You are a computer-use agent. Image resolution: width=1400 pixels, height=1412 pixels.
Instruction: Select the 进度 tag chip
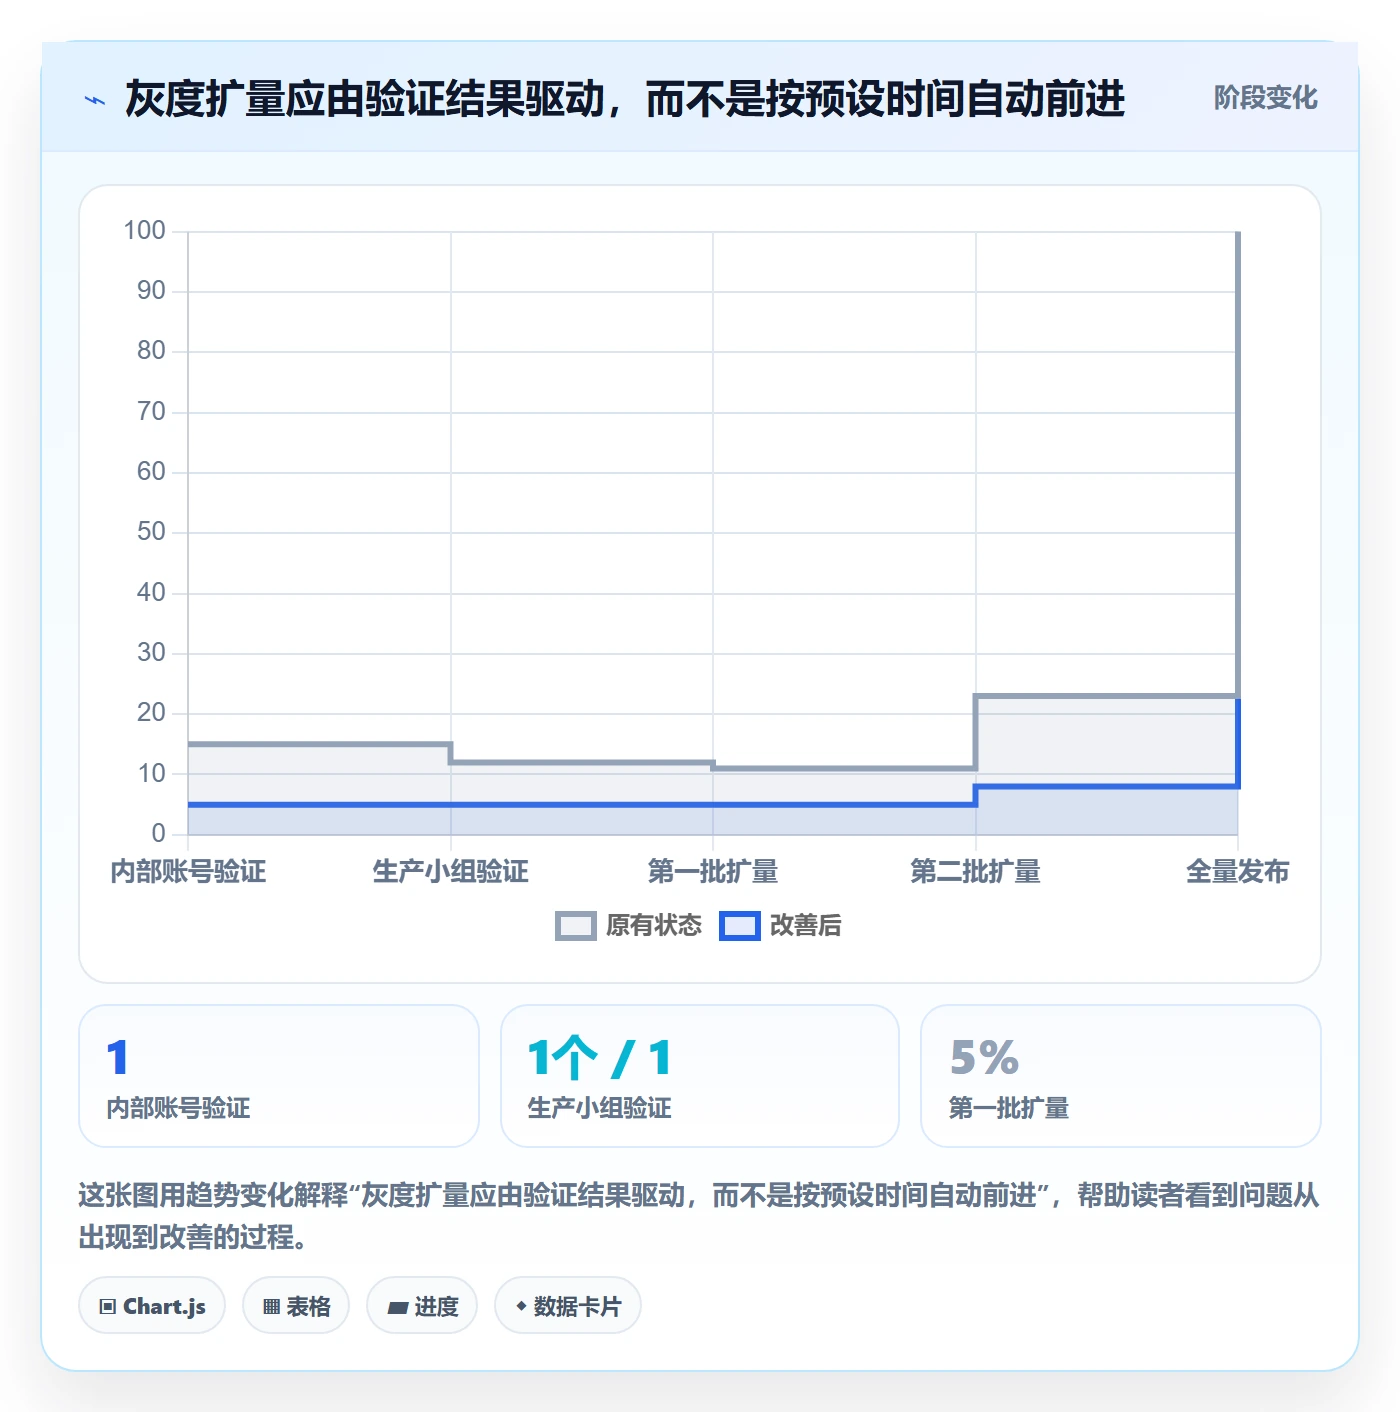(422, 1305)
